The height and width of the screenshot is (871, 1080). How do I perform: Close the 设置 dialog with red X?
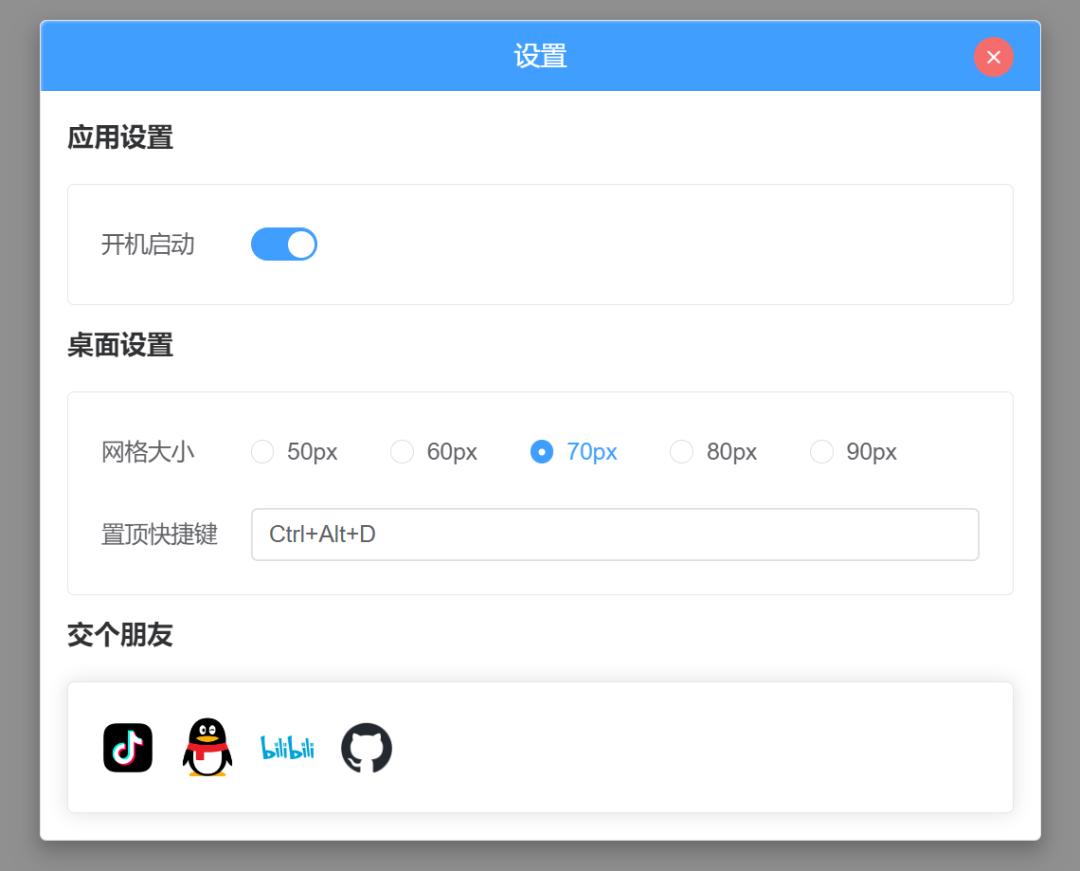[x=993, y=57]
